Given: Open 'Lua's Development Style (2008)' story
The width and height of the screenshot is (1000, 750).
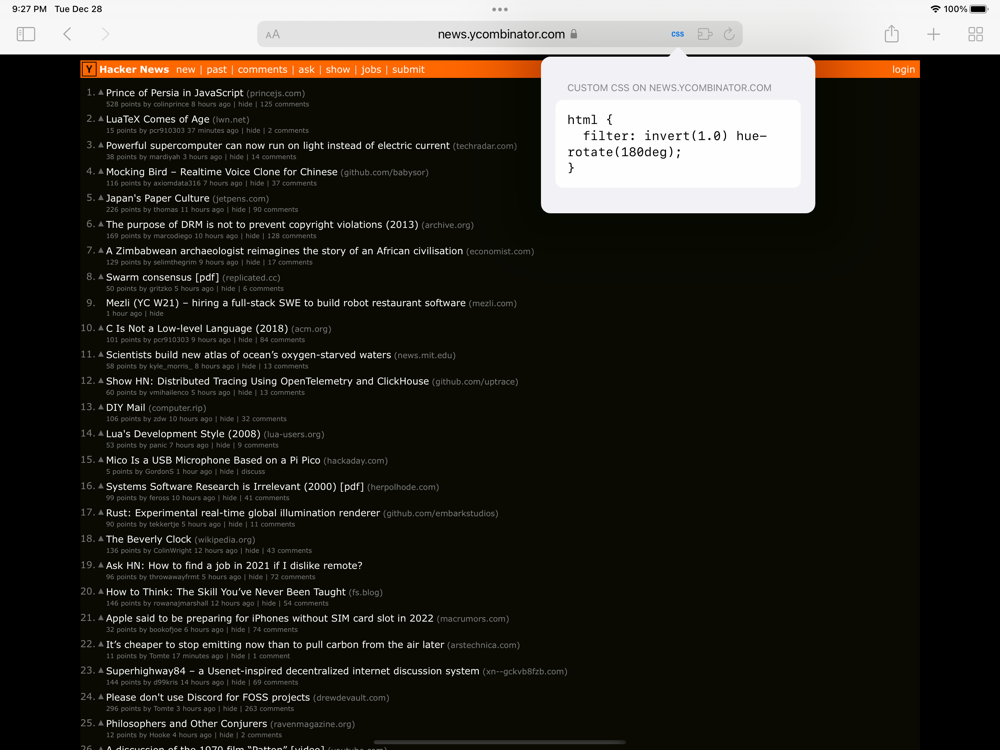Looking at the screenshot, I should coord(183,434).
